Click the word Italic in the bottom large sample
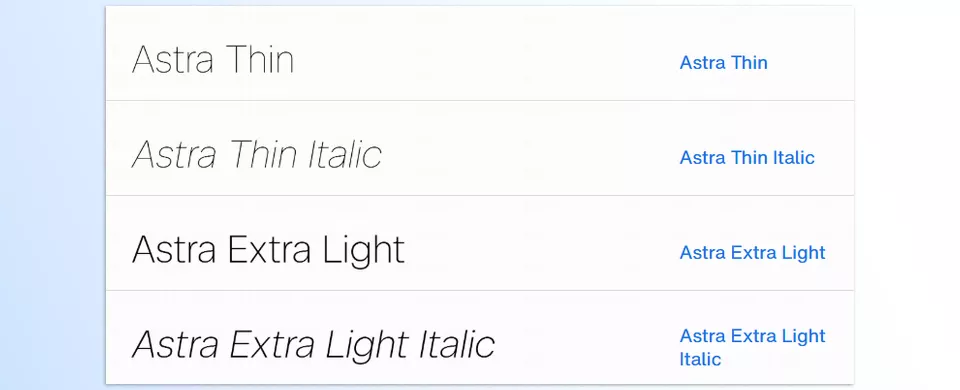The width and height of the screenshot is (960, 390). pos(456,345)
